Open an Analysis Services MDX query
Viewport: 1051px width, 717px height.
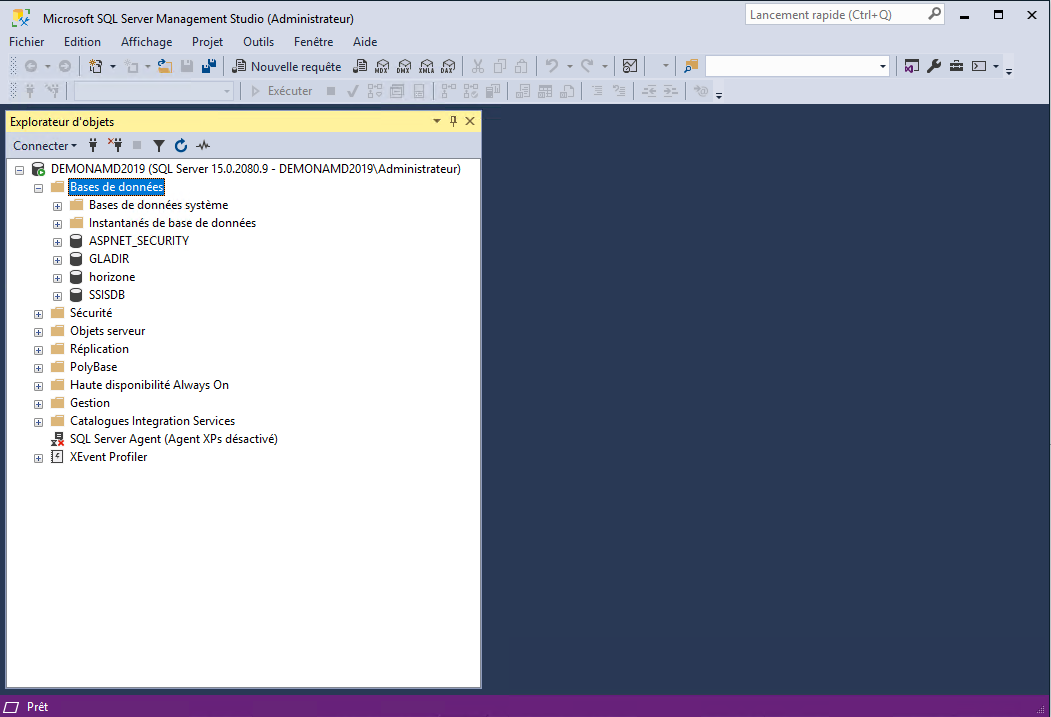[x=382, y=66]
